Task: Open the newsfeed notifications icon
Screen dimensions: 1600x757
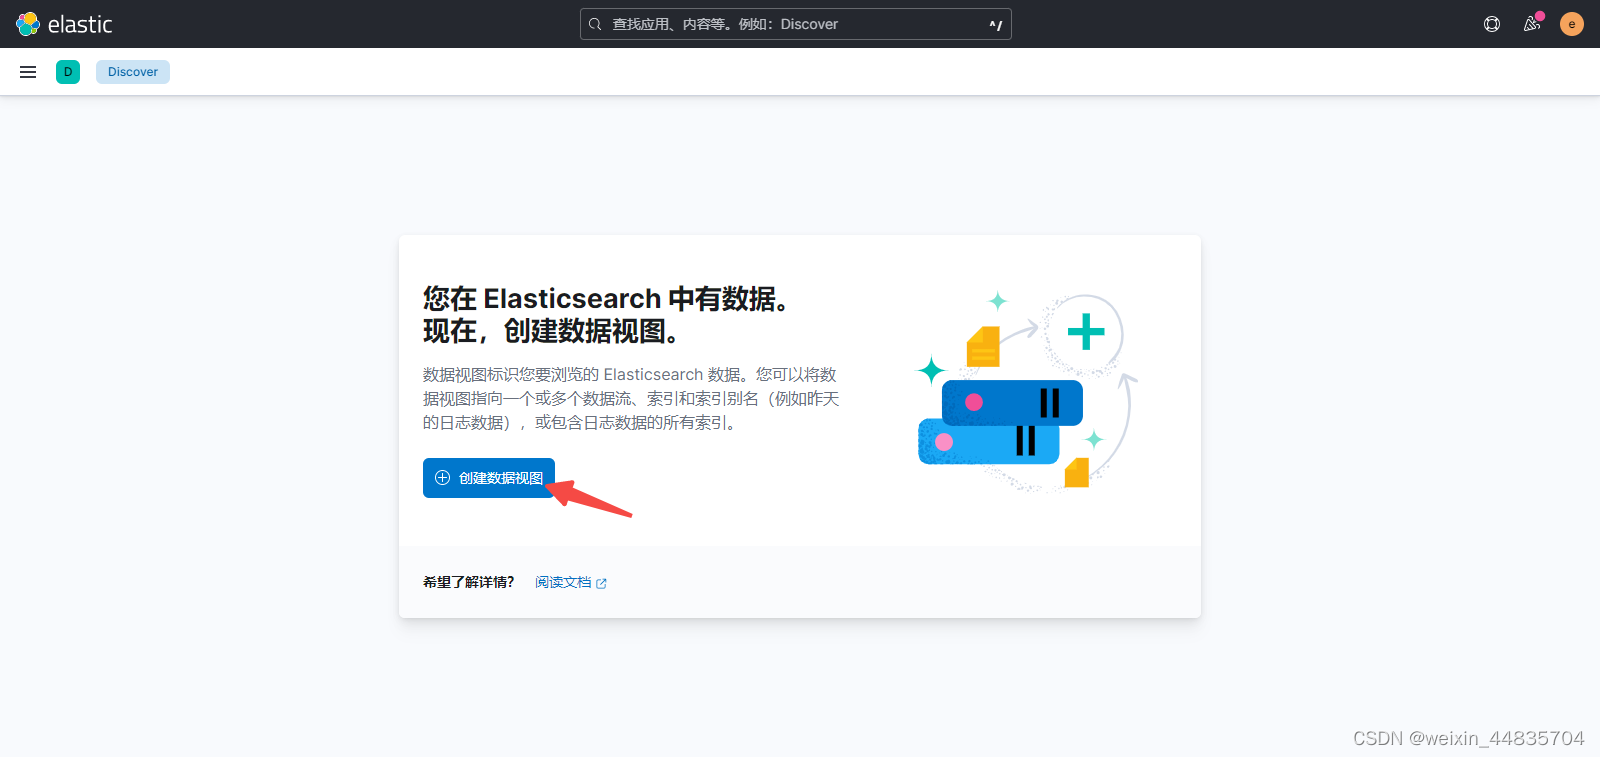Action: (1532, 24)
